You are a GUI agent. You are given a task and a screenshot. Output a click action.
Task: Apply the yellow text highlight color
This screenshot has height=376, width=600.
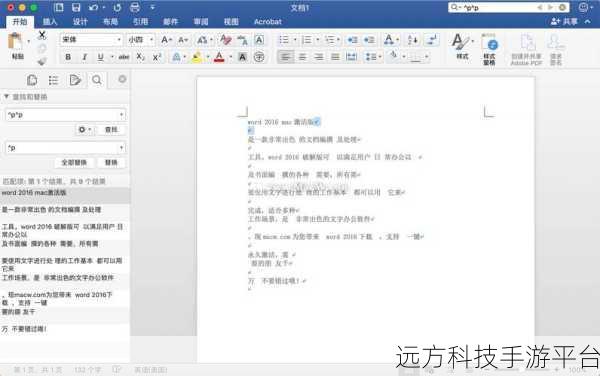(196, 57)
